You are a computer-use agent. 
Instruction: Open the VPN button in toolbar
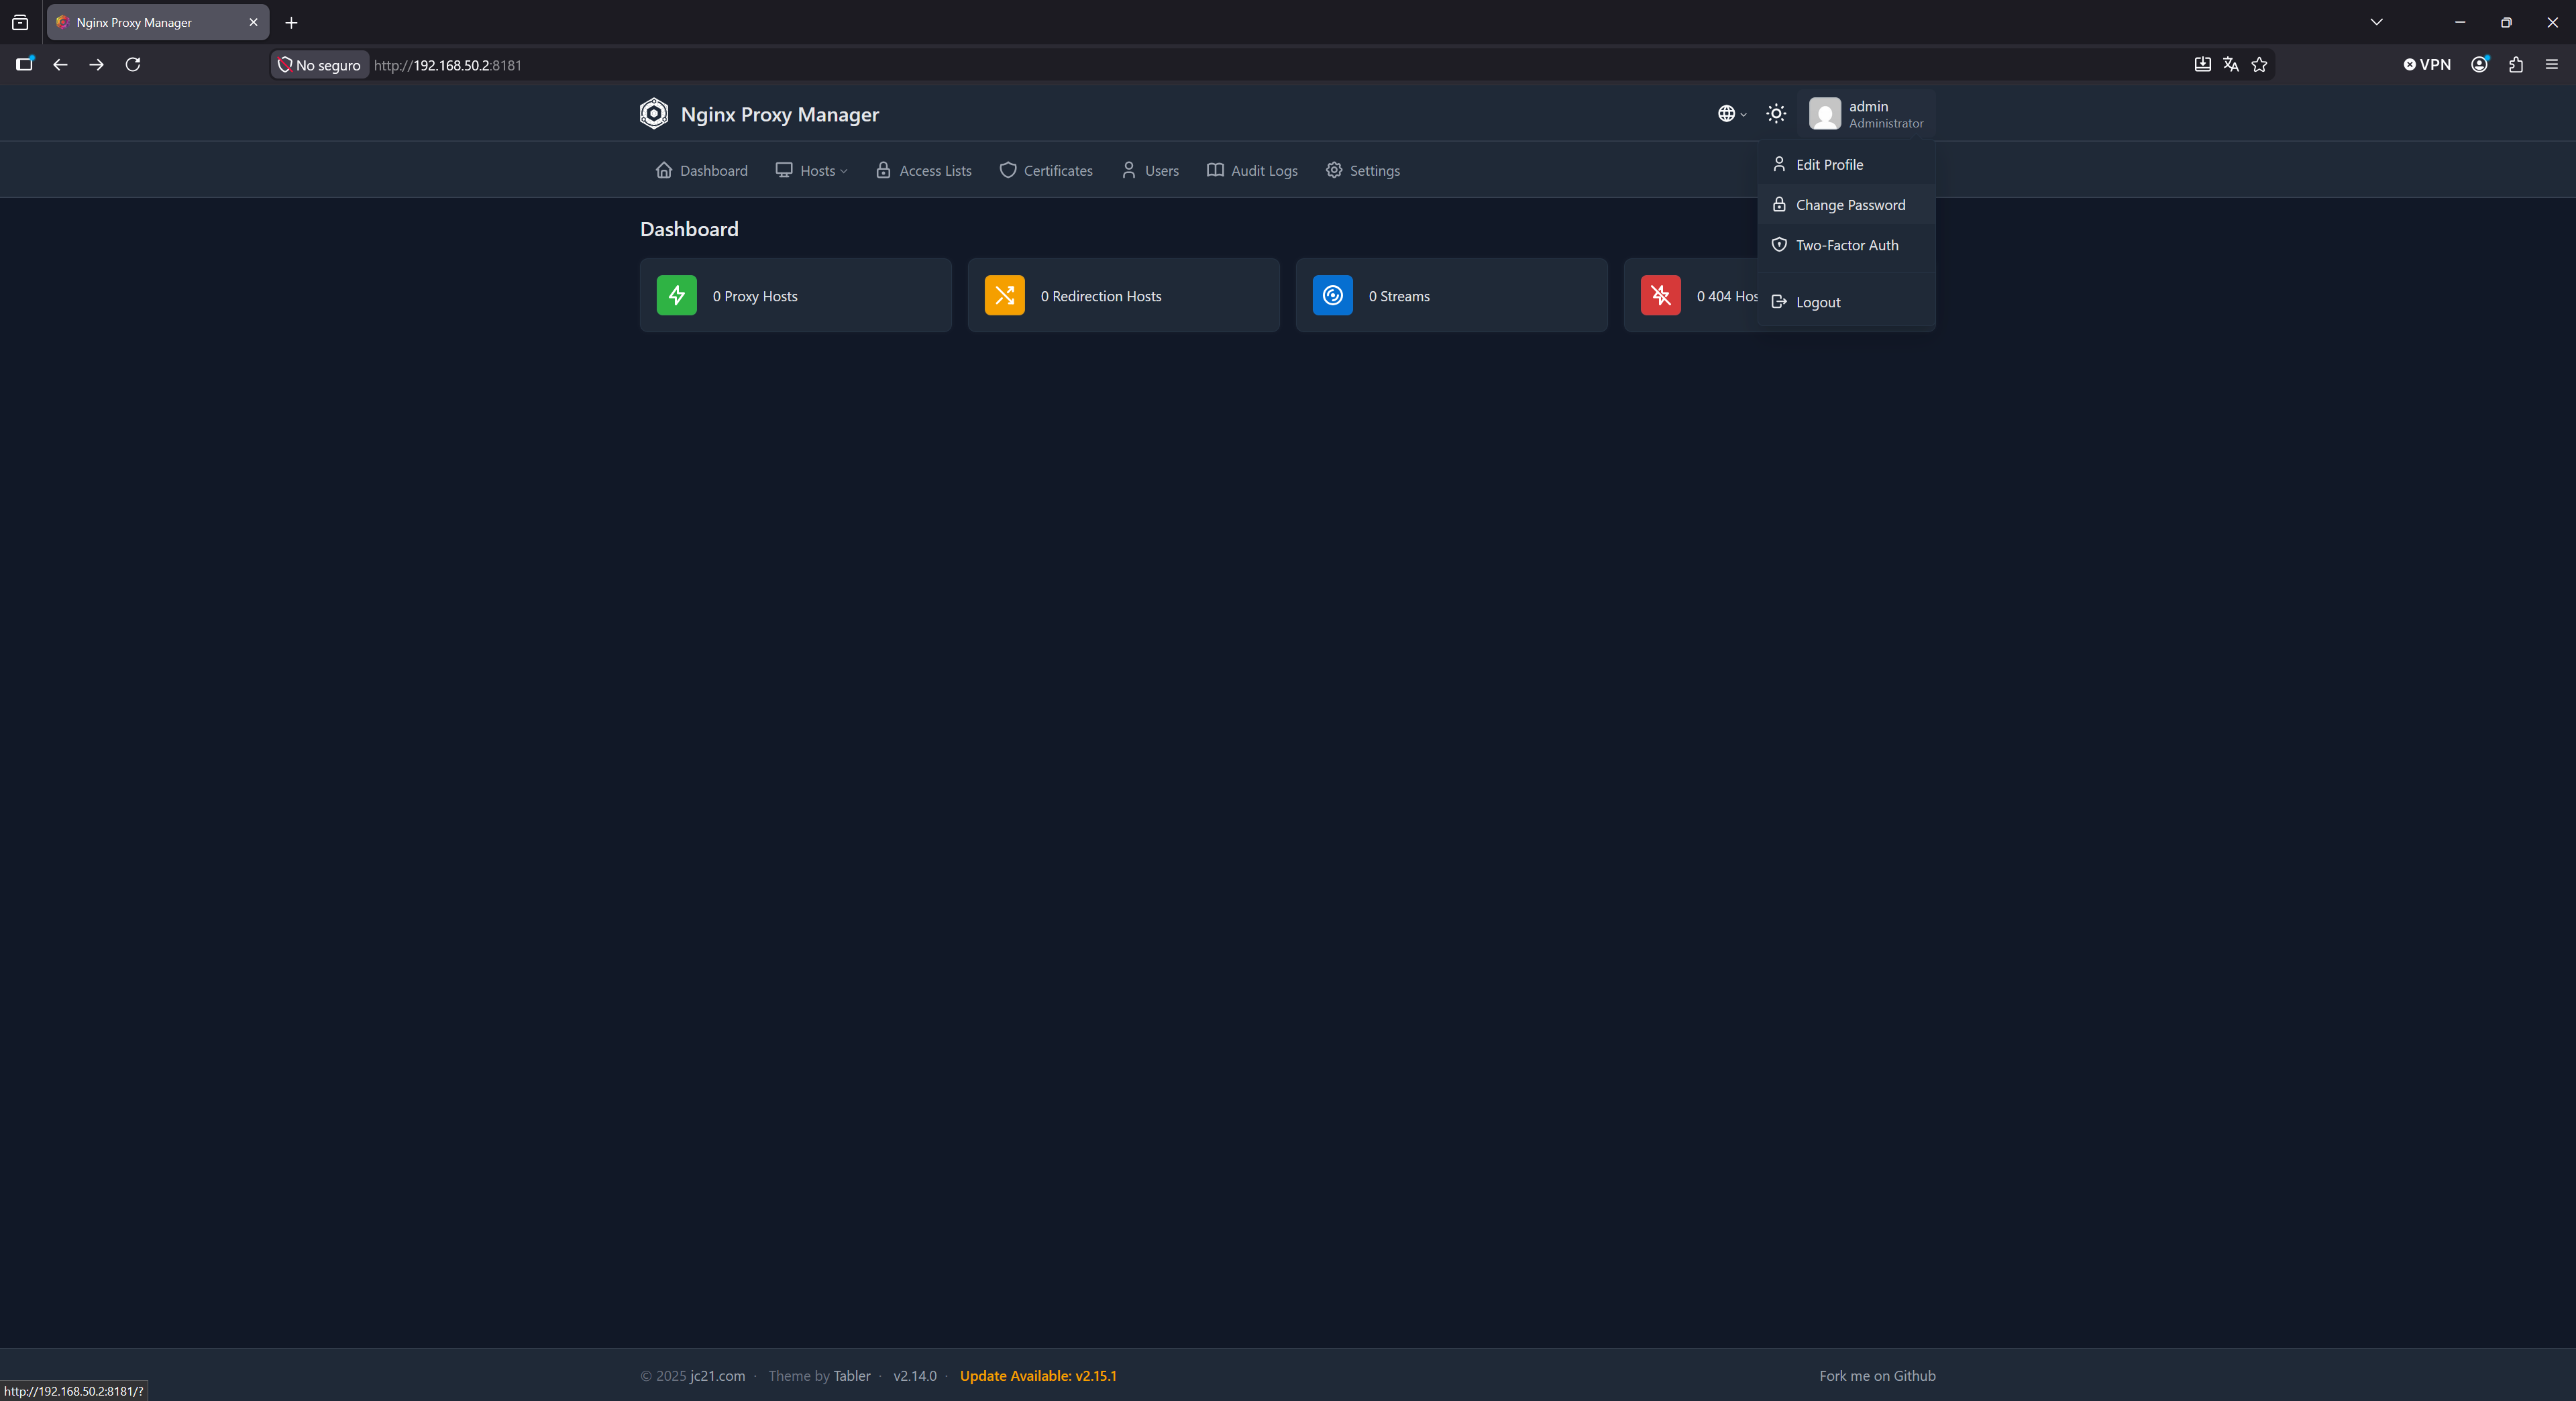point(2427,65)
